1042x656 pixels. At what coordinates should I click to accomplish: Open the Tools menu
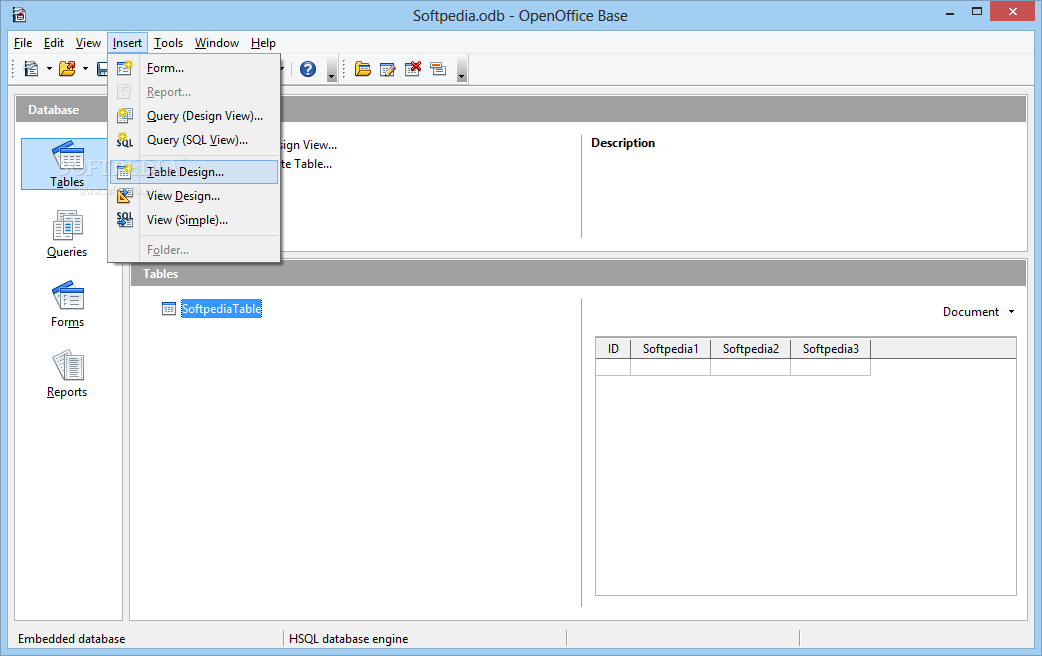tap(168, 43)
